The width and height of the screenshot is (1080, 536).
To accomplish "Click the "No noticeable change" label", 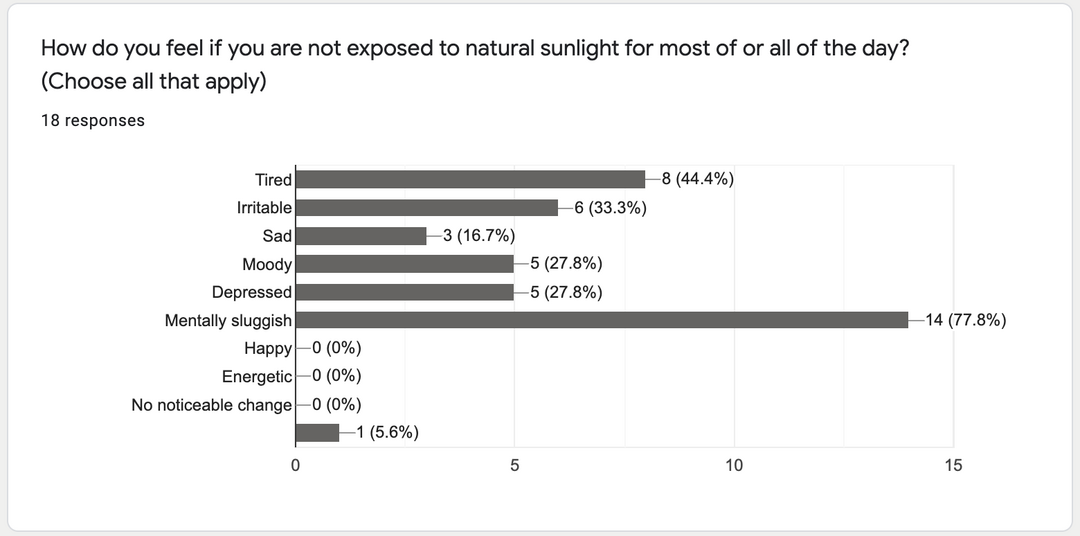I will [x=211, y=405].
